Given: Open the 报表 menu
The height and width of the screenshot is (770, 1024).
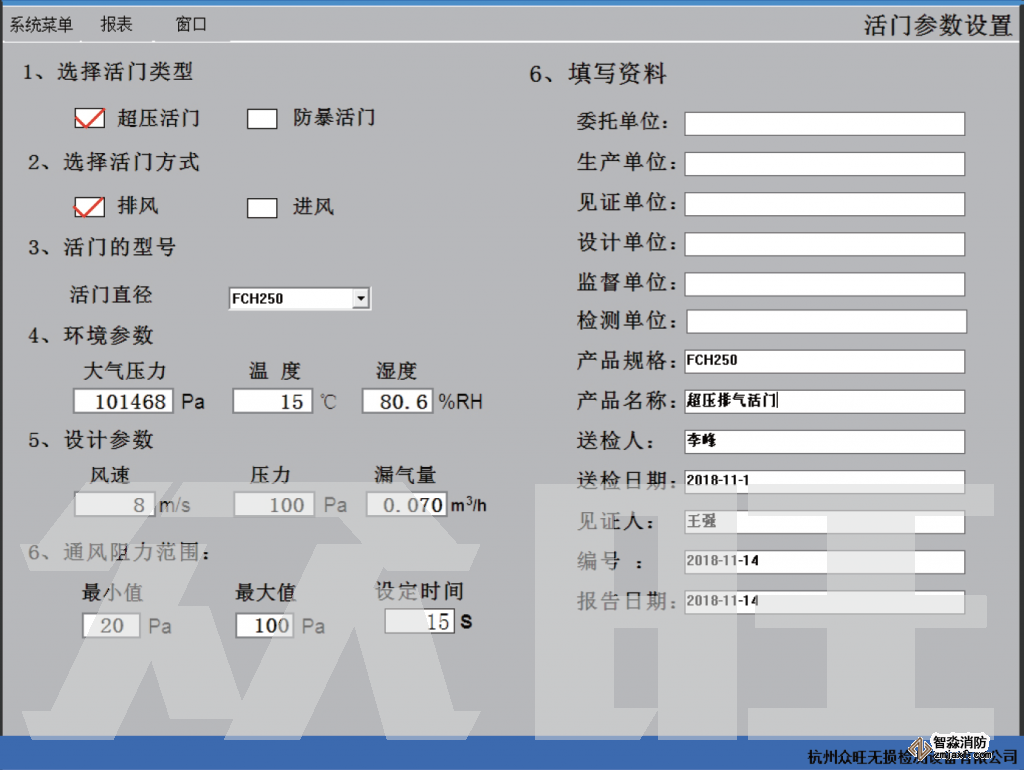Looking at the screenshot, I should [x=116, y=25].
